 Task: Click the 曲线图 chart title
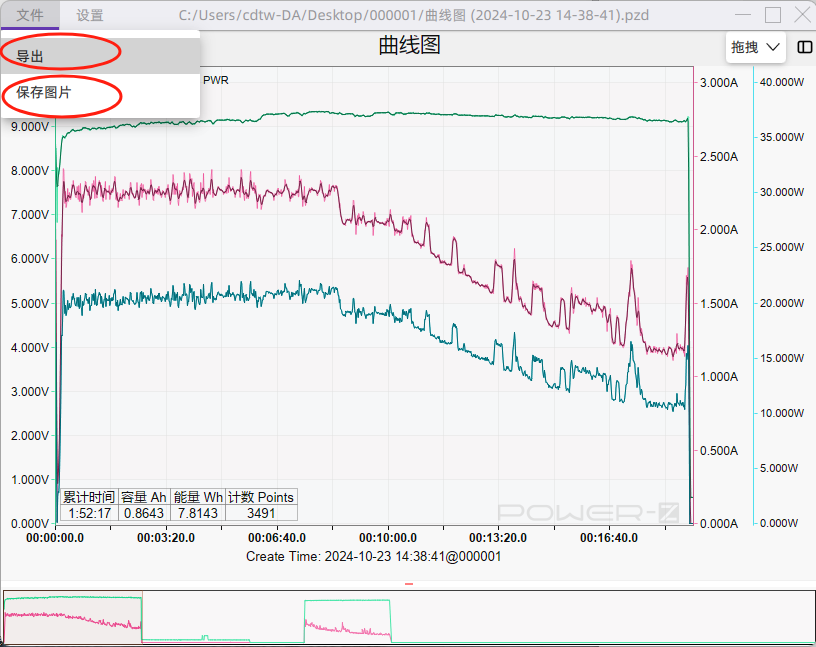click(409, 45)
